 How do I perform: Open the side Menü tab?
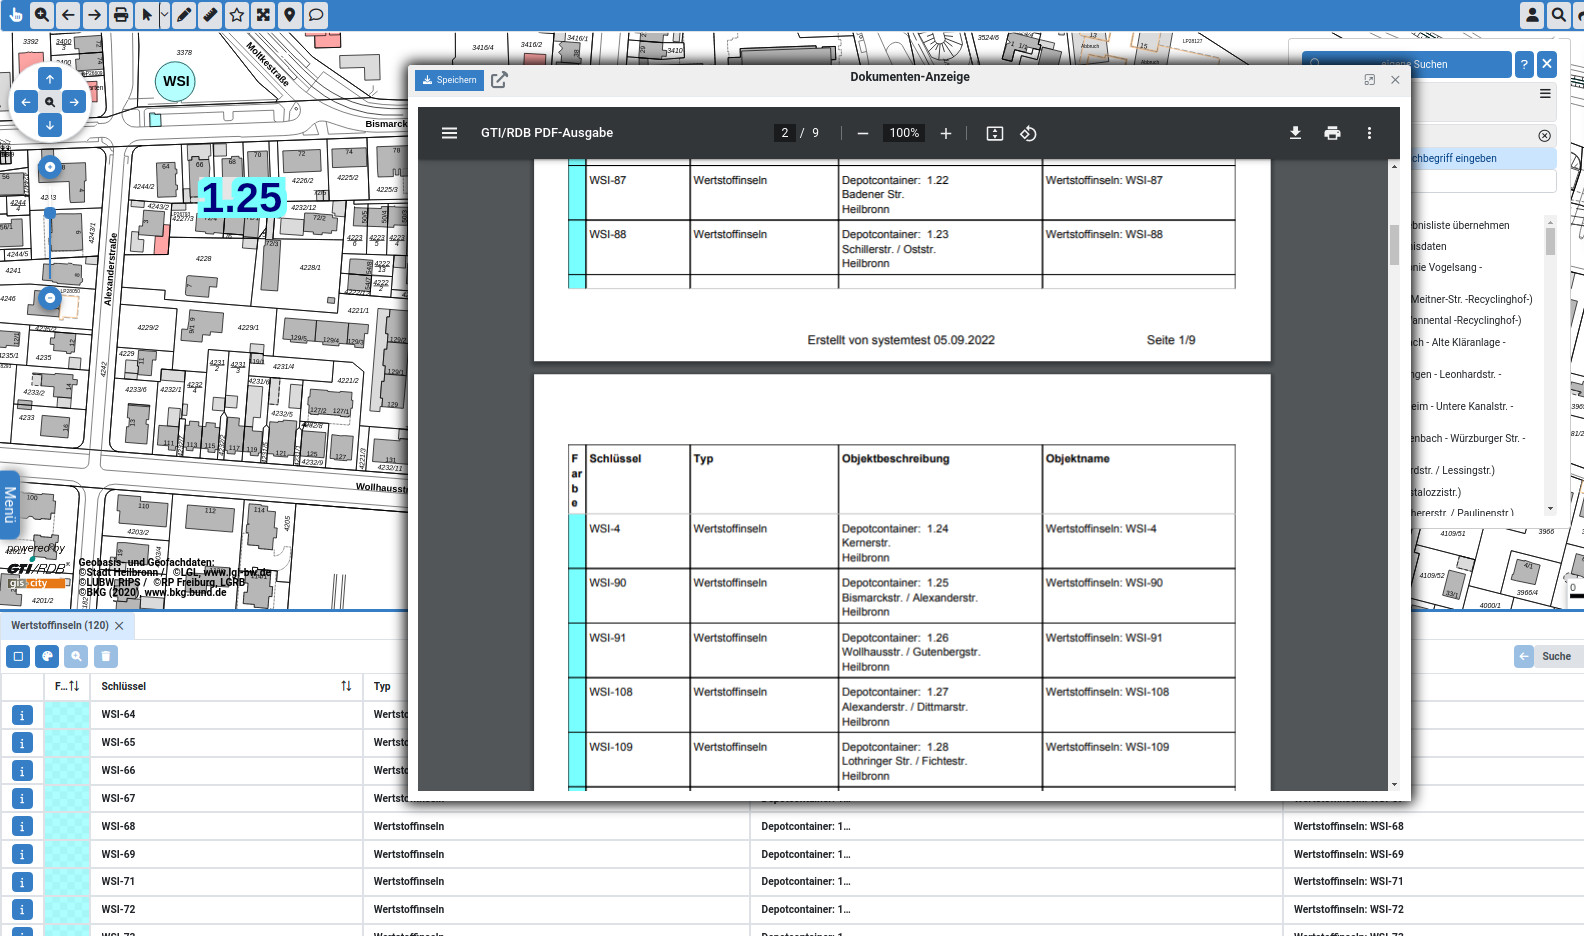click(9, 504)
